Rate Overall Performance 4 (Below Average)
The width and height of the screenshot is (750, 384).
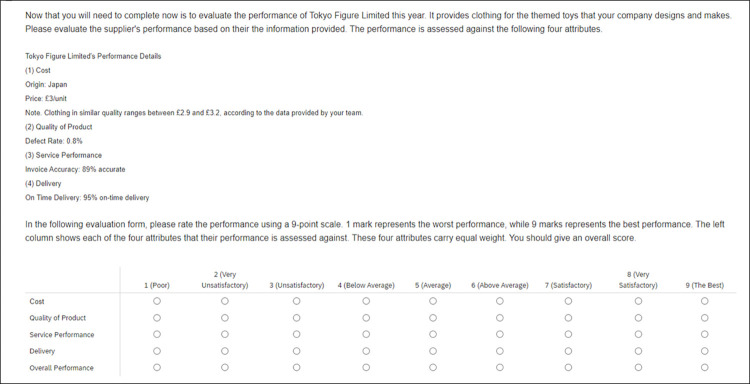[x=366, y=368]
